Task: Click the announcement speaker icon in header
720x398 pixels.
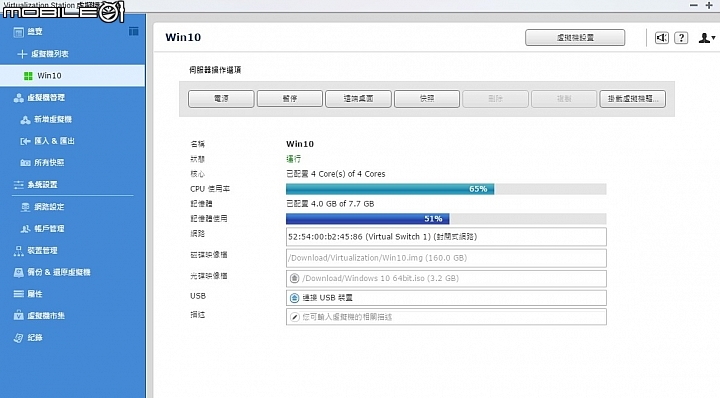Action: pyautogui.click(x=662, y=38)
